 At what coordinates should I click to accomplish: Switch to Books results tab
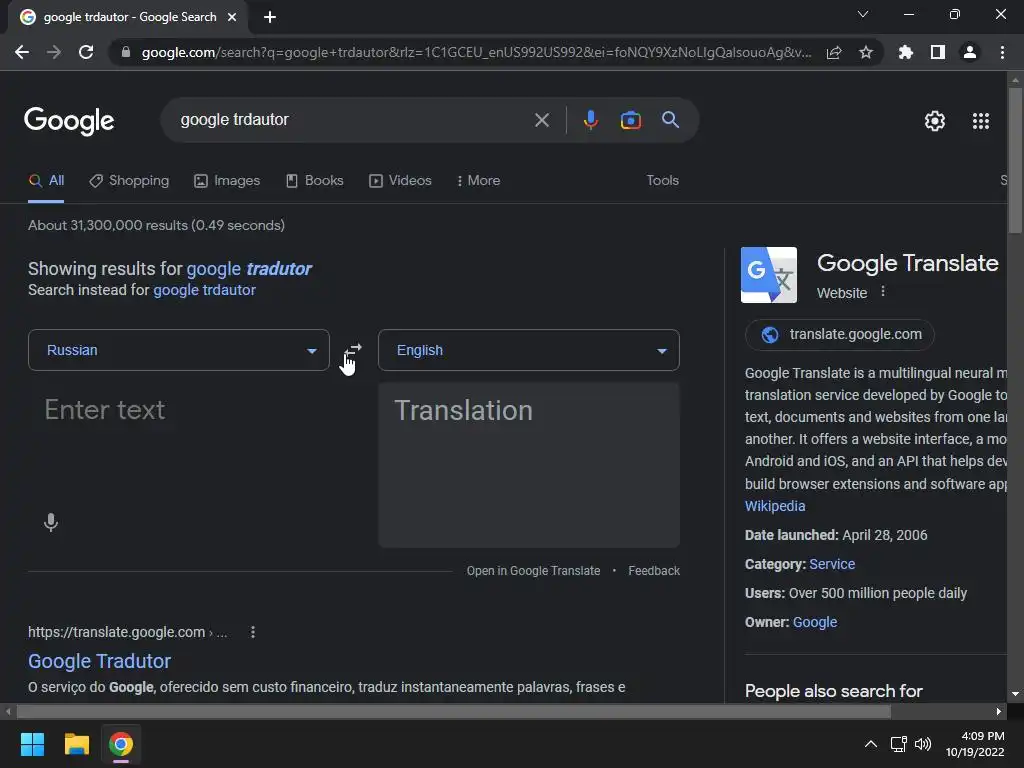tap(315, 180)
